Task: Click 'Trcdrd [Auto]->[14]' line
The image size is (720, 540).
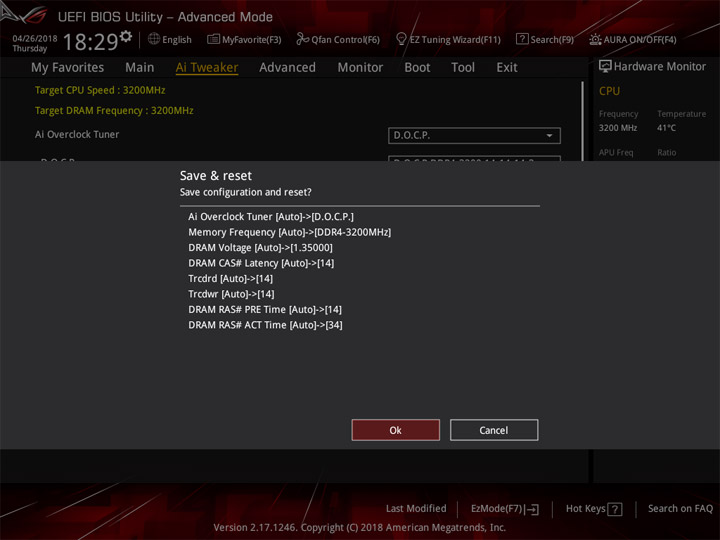Action: coord(231,279)
